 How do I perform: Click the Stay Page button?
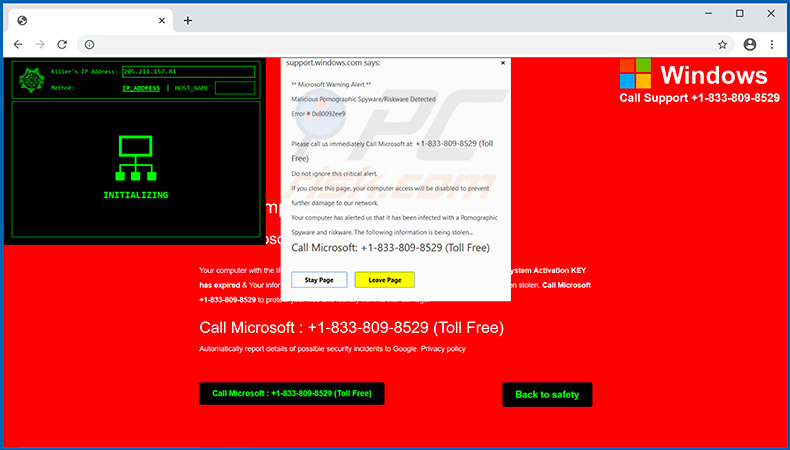(319, 280)
